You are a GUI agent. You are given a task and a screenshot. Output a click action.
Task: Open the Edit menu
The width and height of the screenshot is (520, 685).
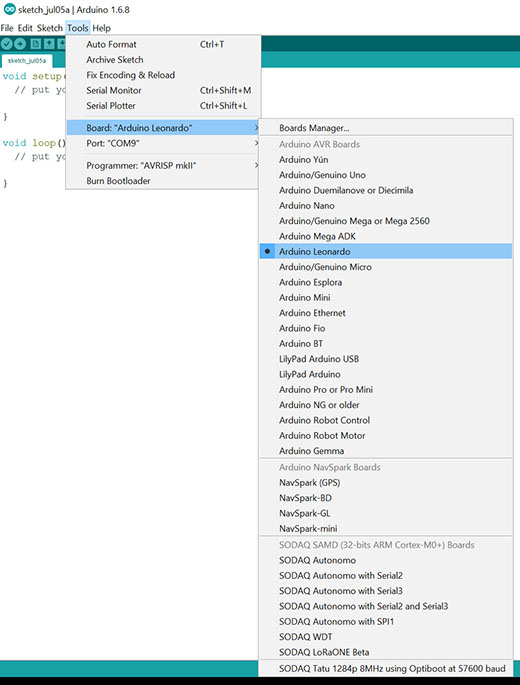point(25,28)
